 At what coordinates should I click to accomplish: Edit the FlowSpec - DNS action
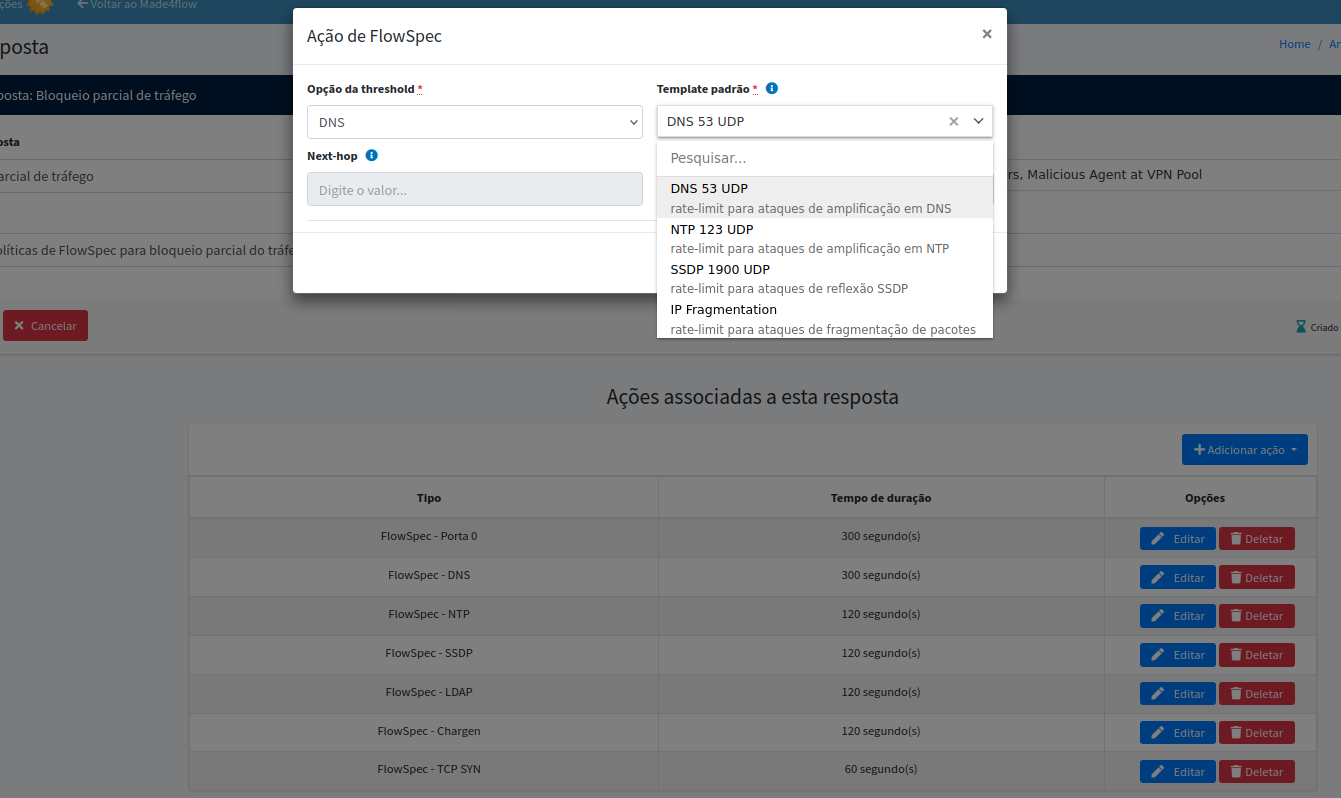tap(1178, 577)
